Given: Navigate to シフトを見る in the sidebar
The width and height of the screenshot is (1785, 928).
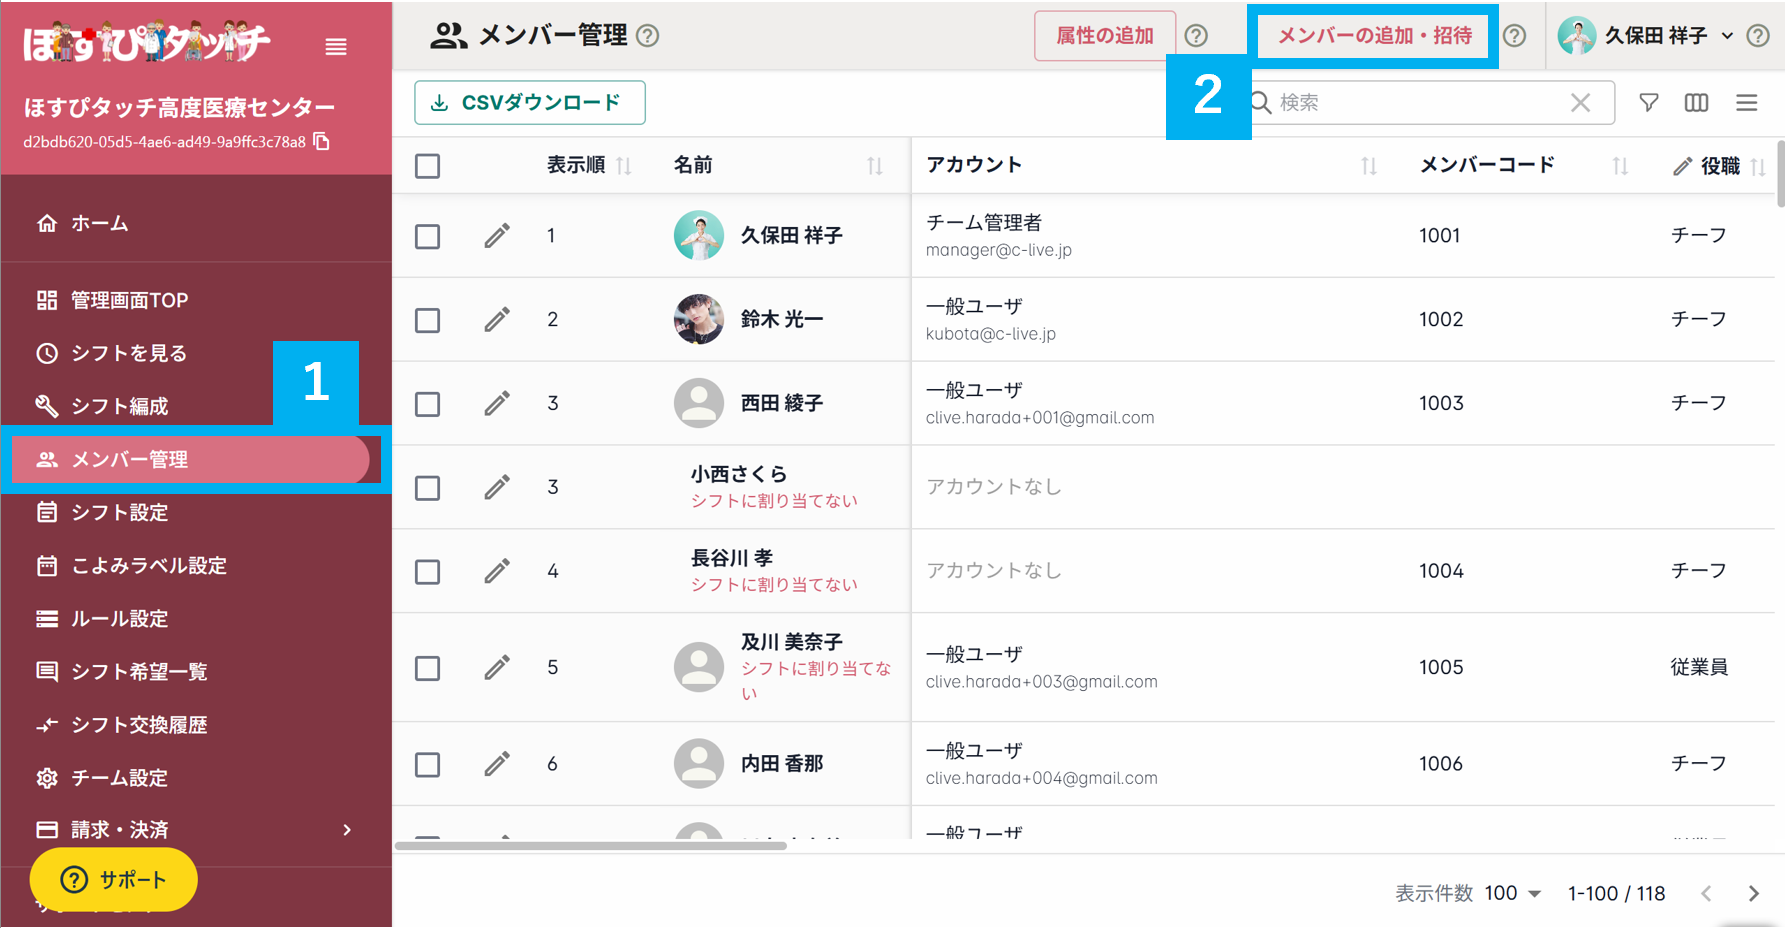Looking at the screenshot, I should (126, 353).
